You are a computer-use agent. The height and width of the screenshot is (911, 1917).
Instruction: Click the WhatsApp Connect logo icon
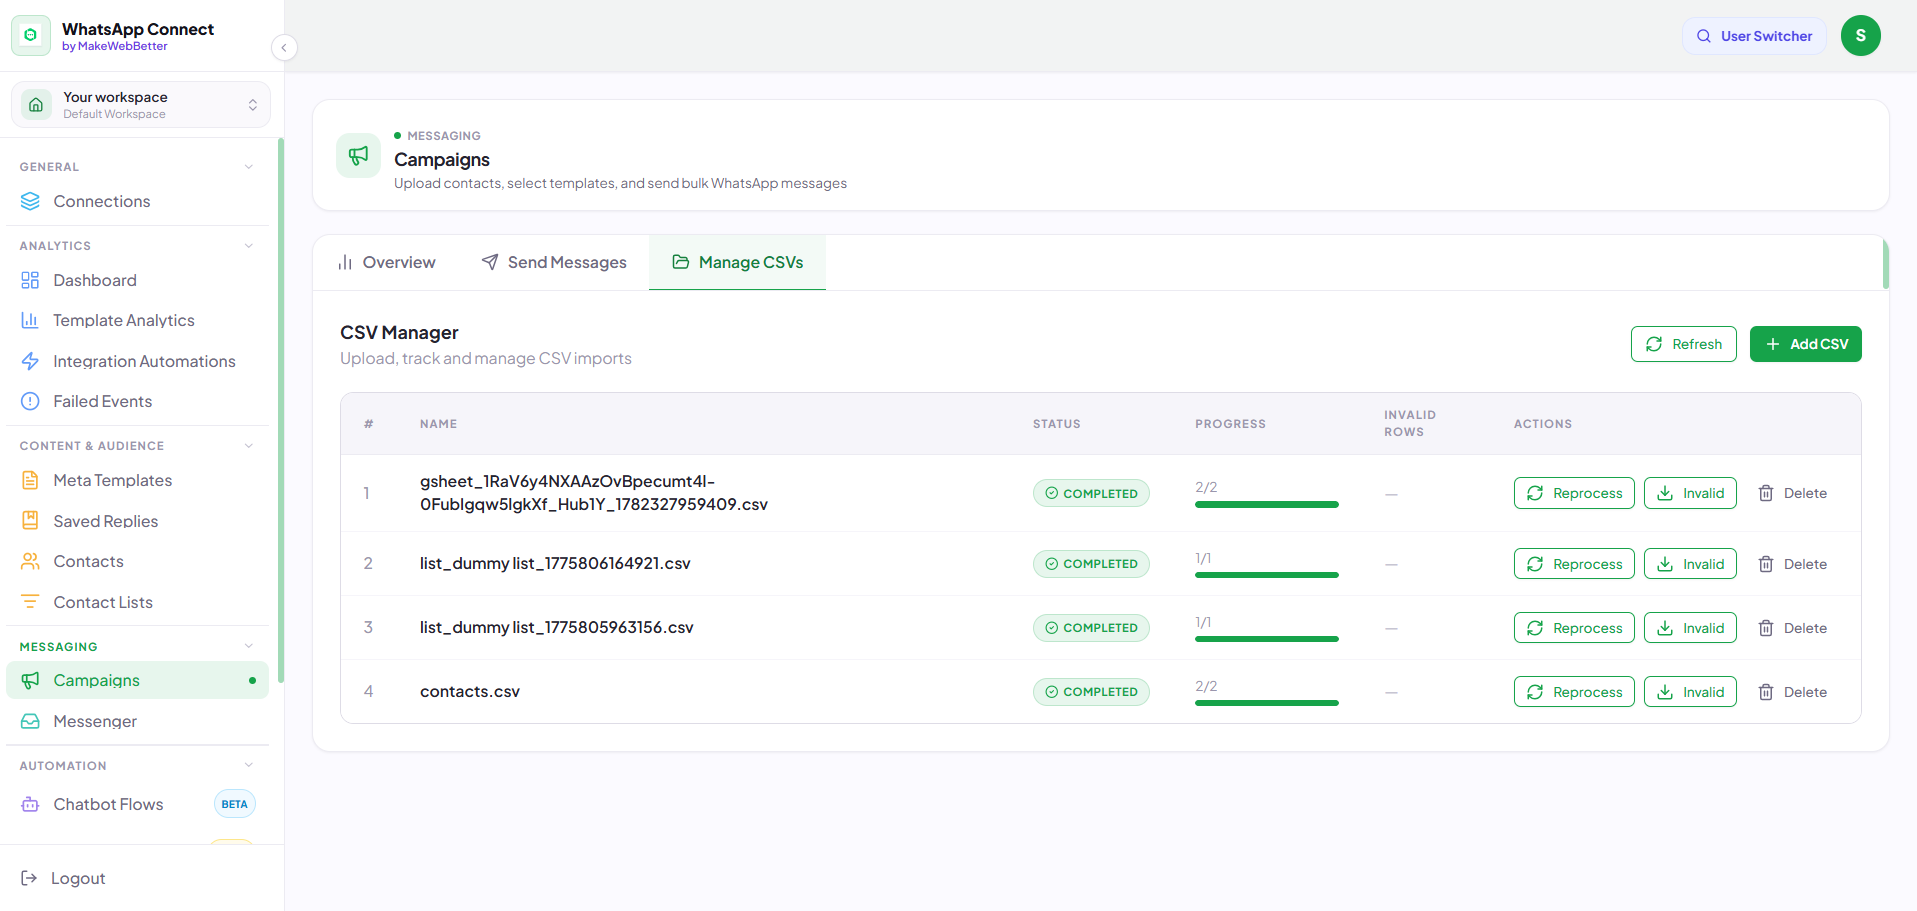point(31,36)
